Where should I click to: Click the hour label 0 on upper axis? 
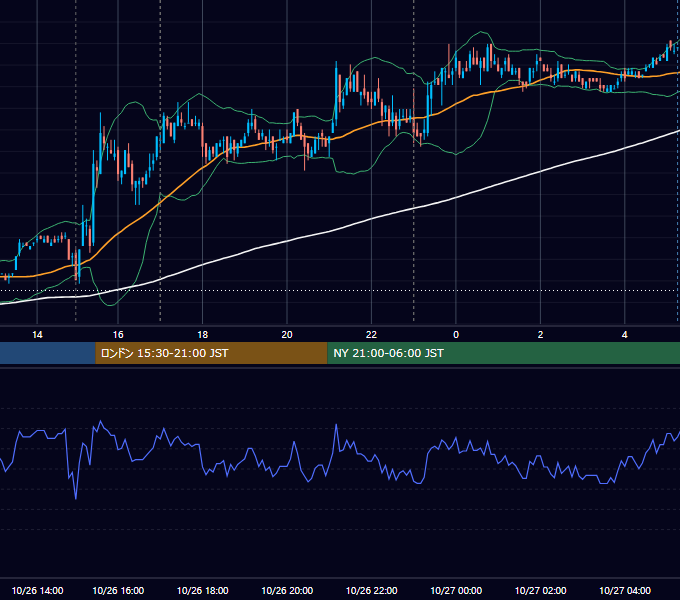pos(456,335)
